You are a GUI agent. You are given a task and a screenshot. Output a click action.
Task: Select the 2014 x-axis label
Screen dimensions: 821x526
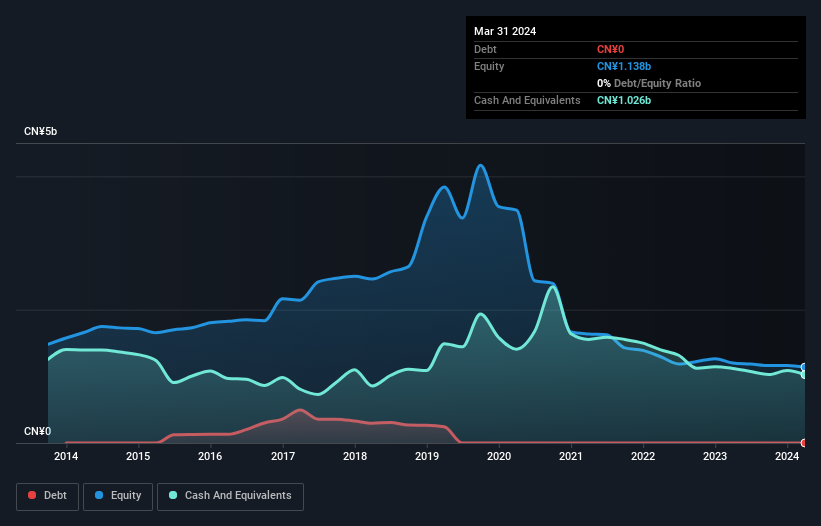pos(66,456)
